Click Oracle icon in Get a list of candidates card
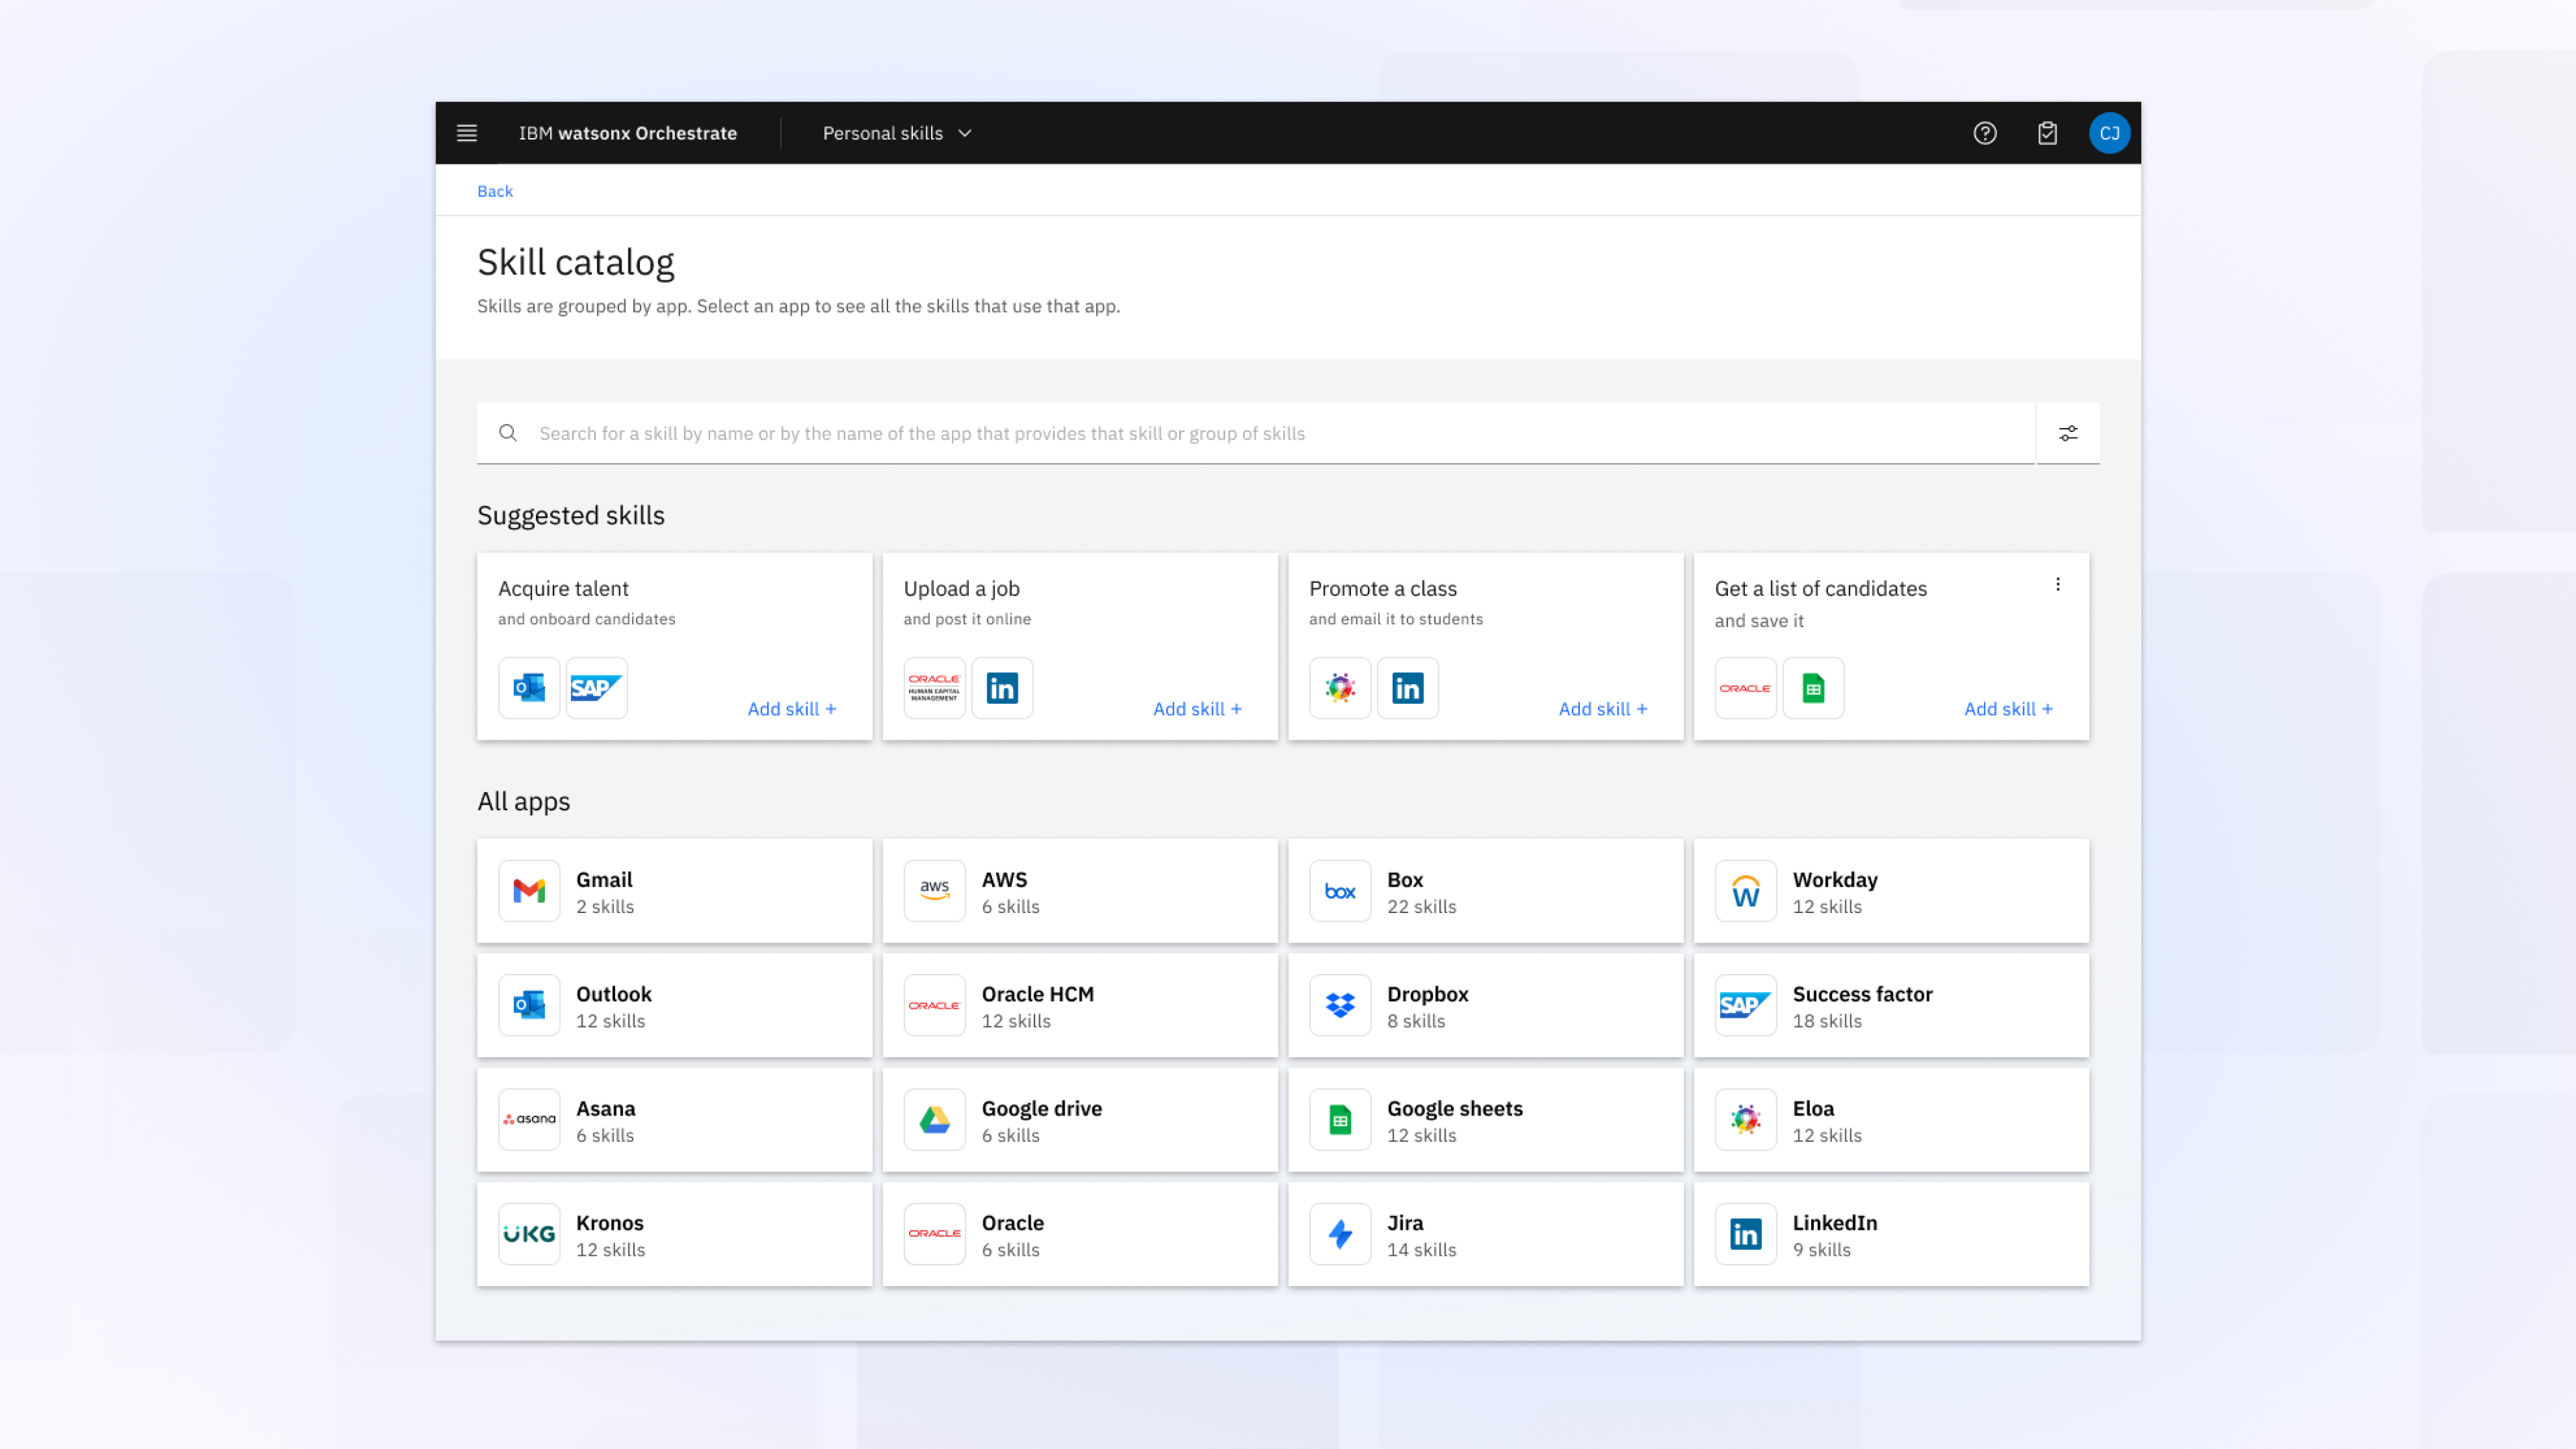Viewport: 2576px width, 1449px height. click(x=1745, y=688)
